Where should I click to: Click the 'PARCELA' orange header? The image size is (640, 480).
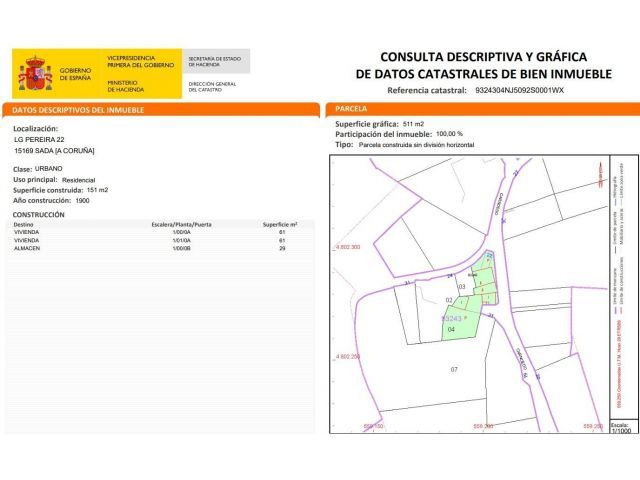pyautogui.click(x=351, y=109)
